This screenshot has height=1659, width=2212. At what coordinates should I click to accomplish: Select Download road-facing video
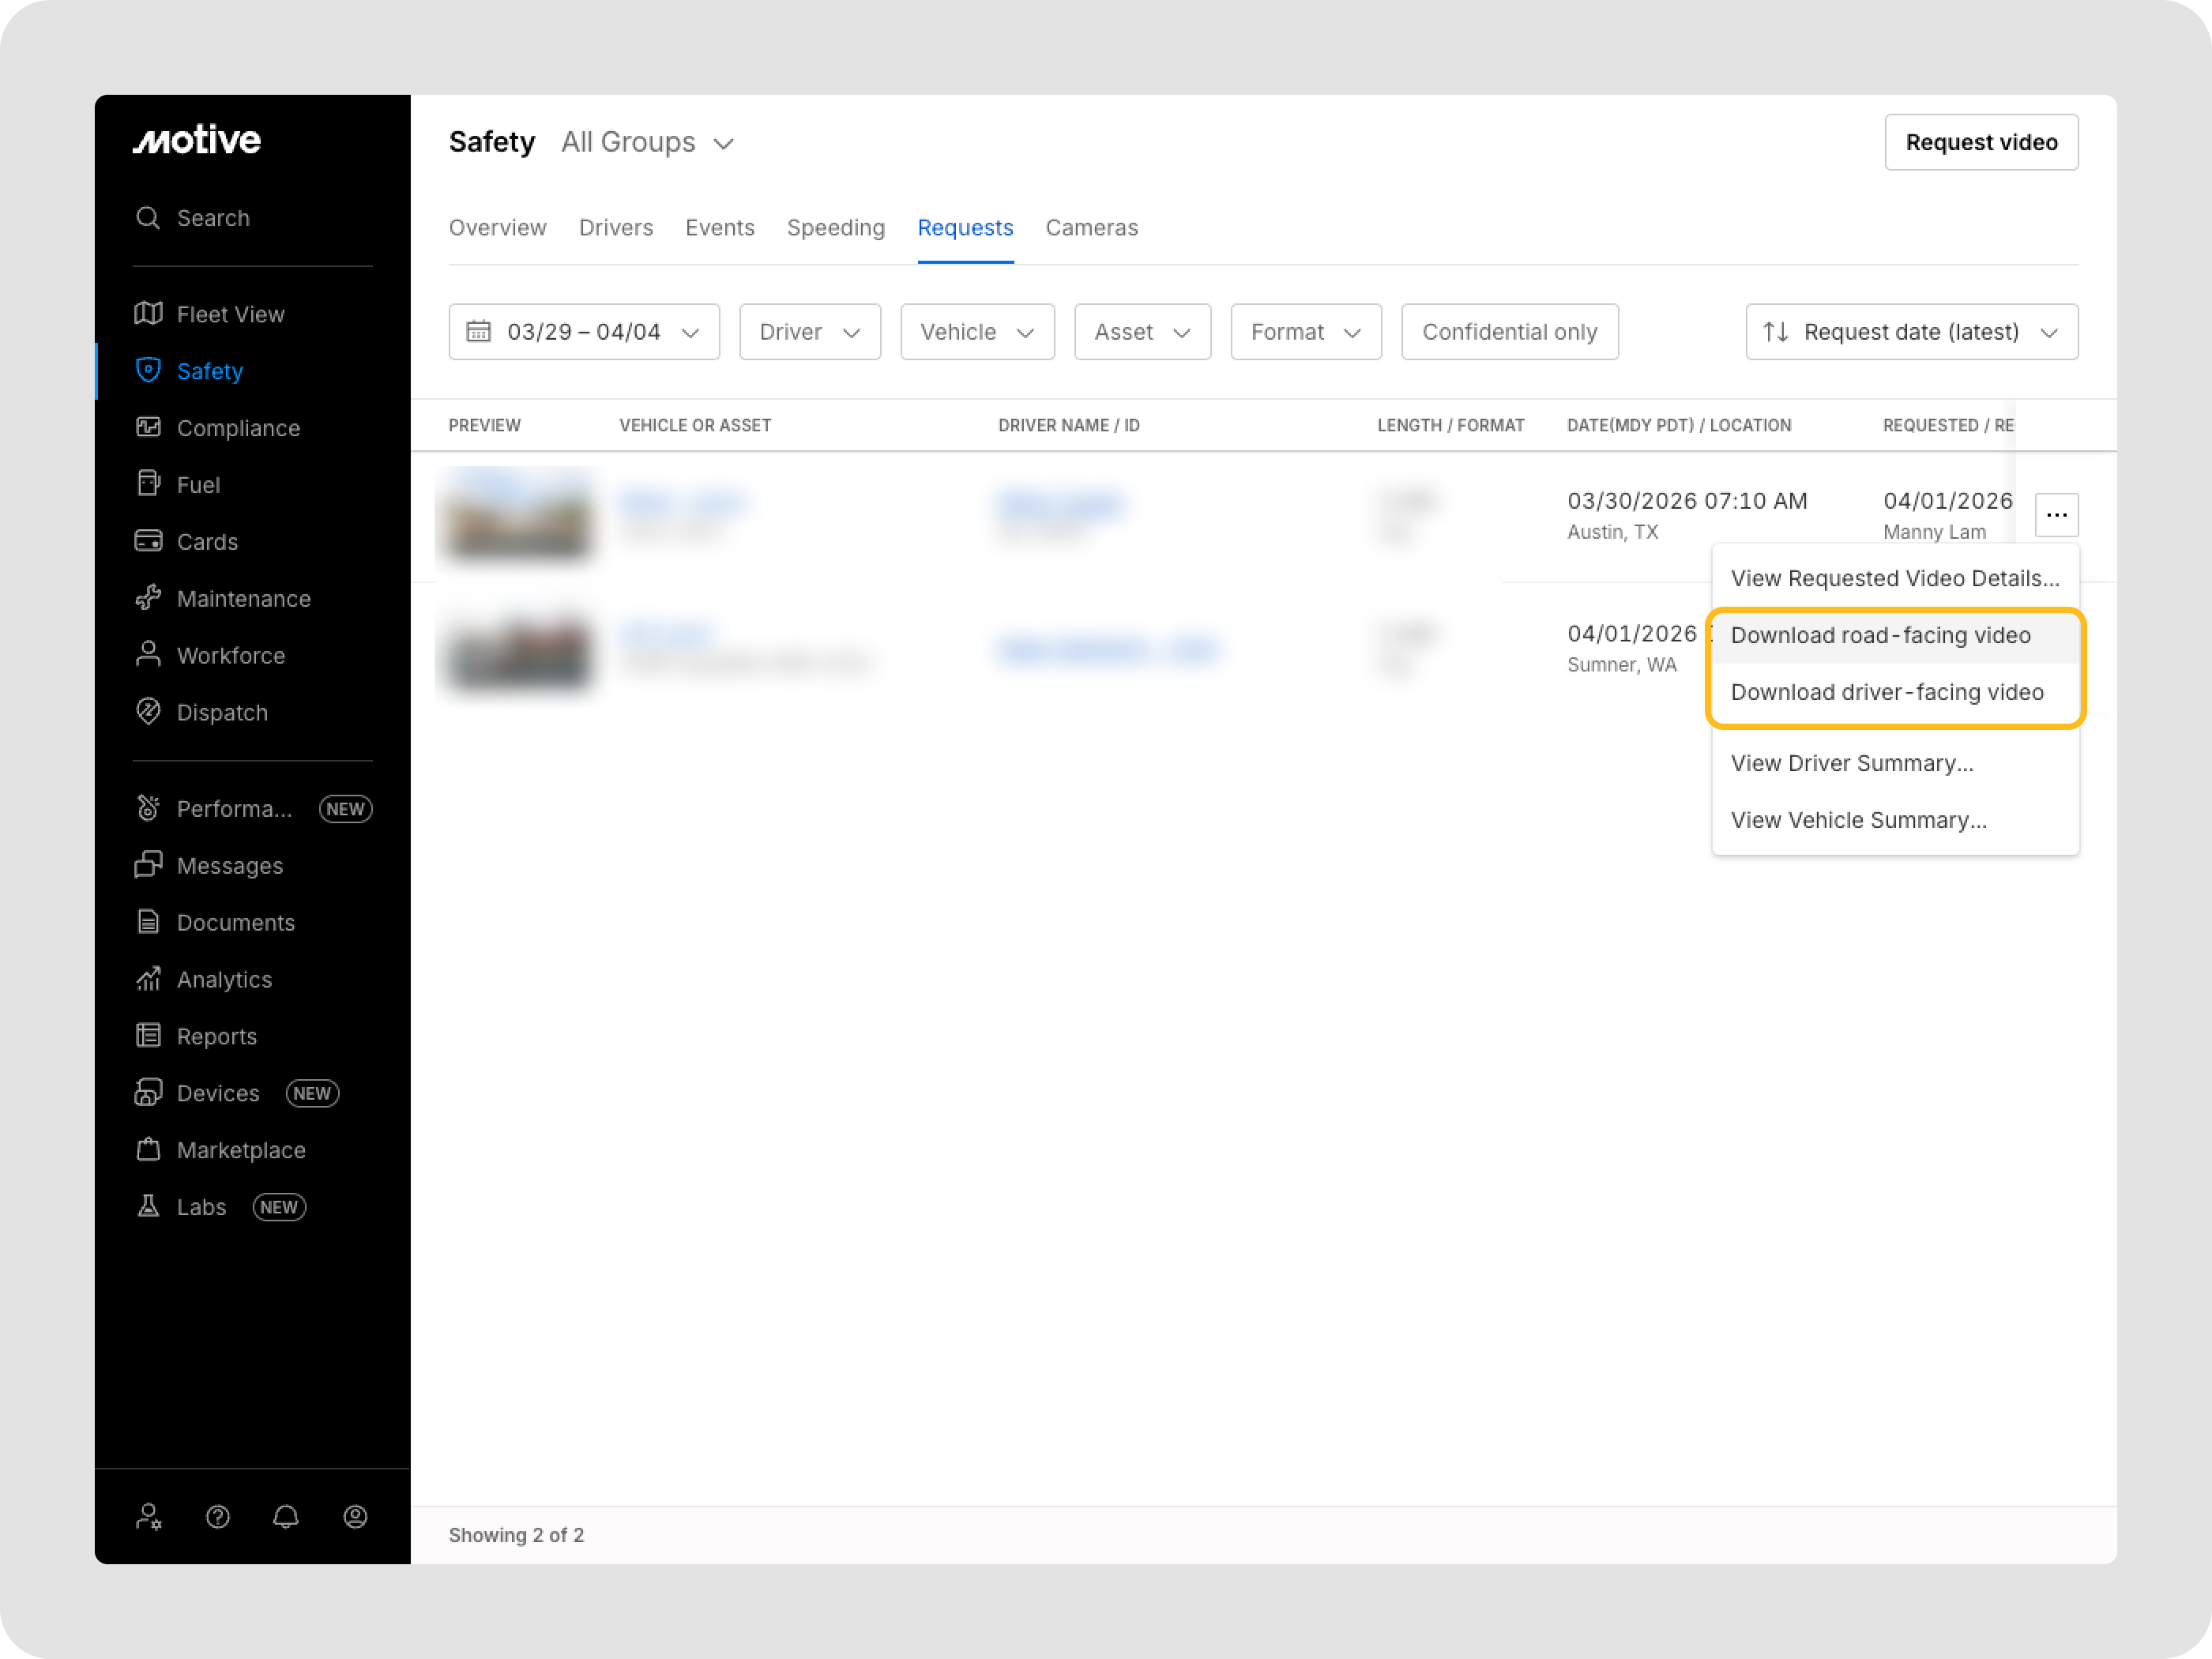point(1880,635)
